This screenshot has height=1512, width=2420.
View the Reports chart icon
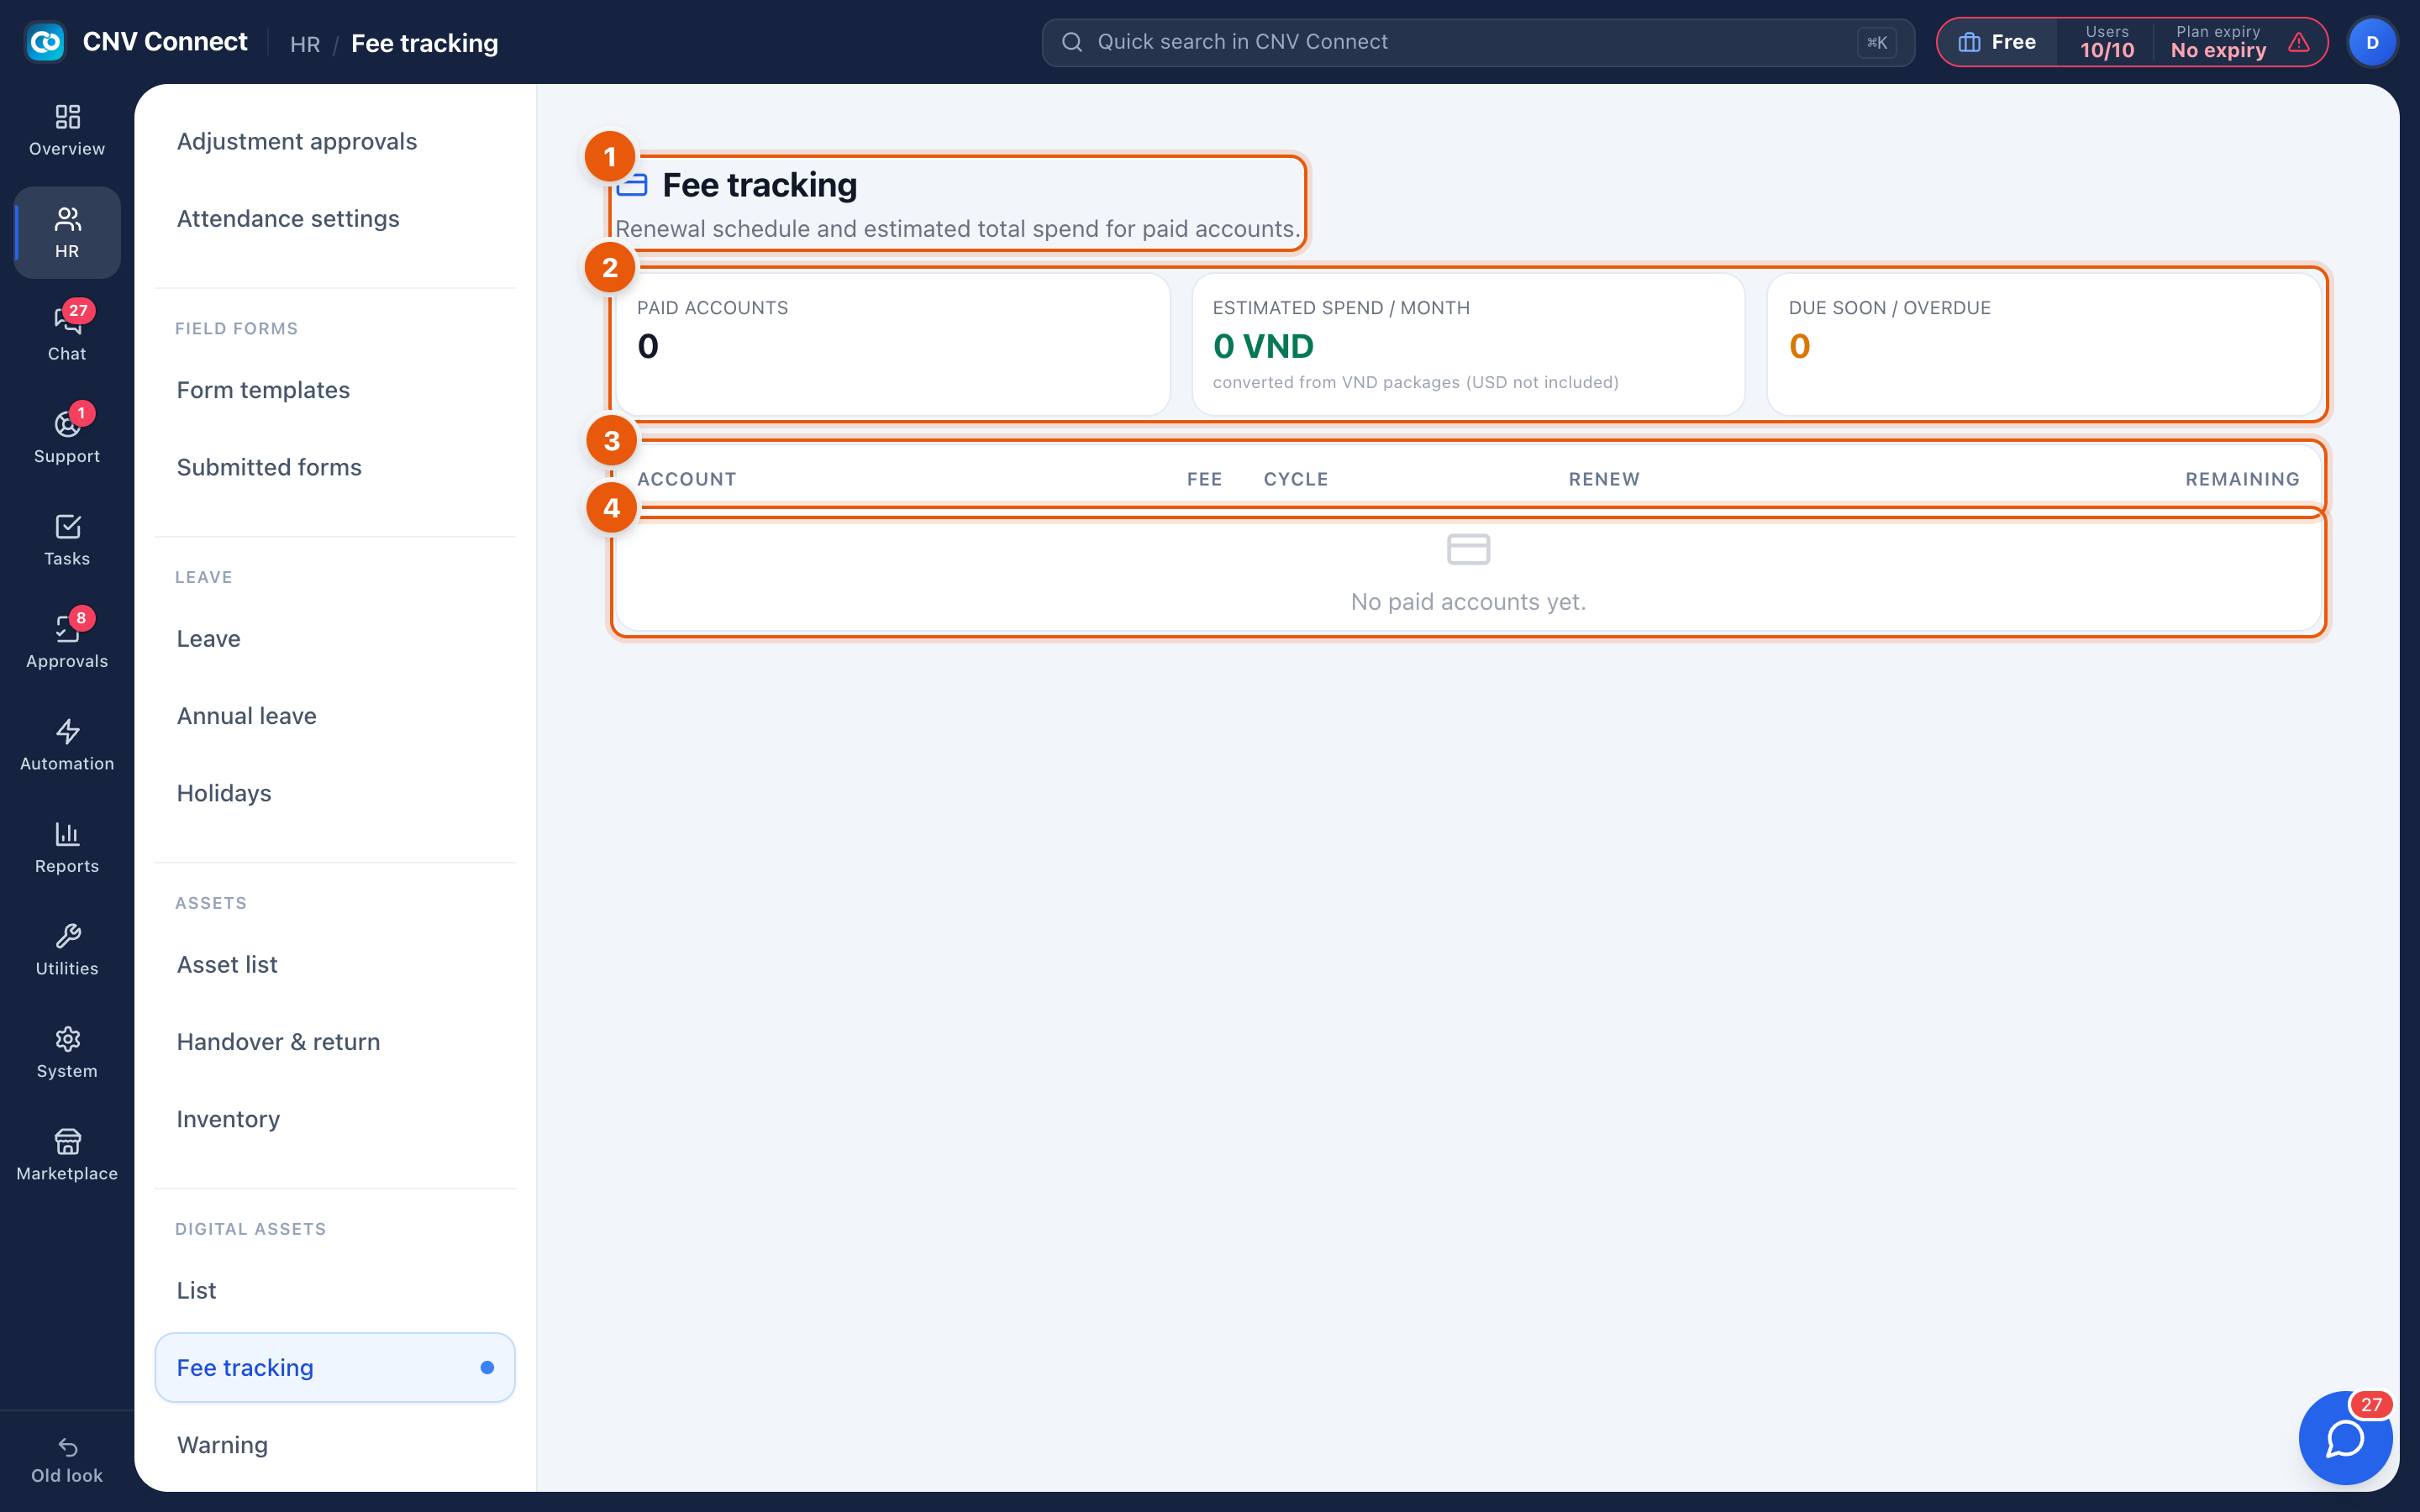(67, 846)
